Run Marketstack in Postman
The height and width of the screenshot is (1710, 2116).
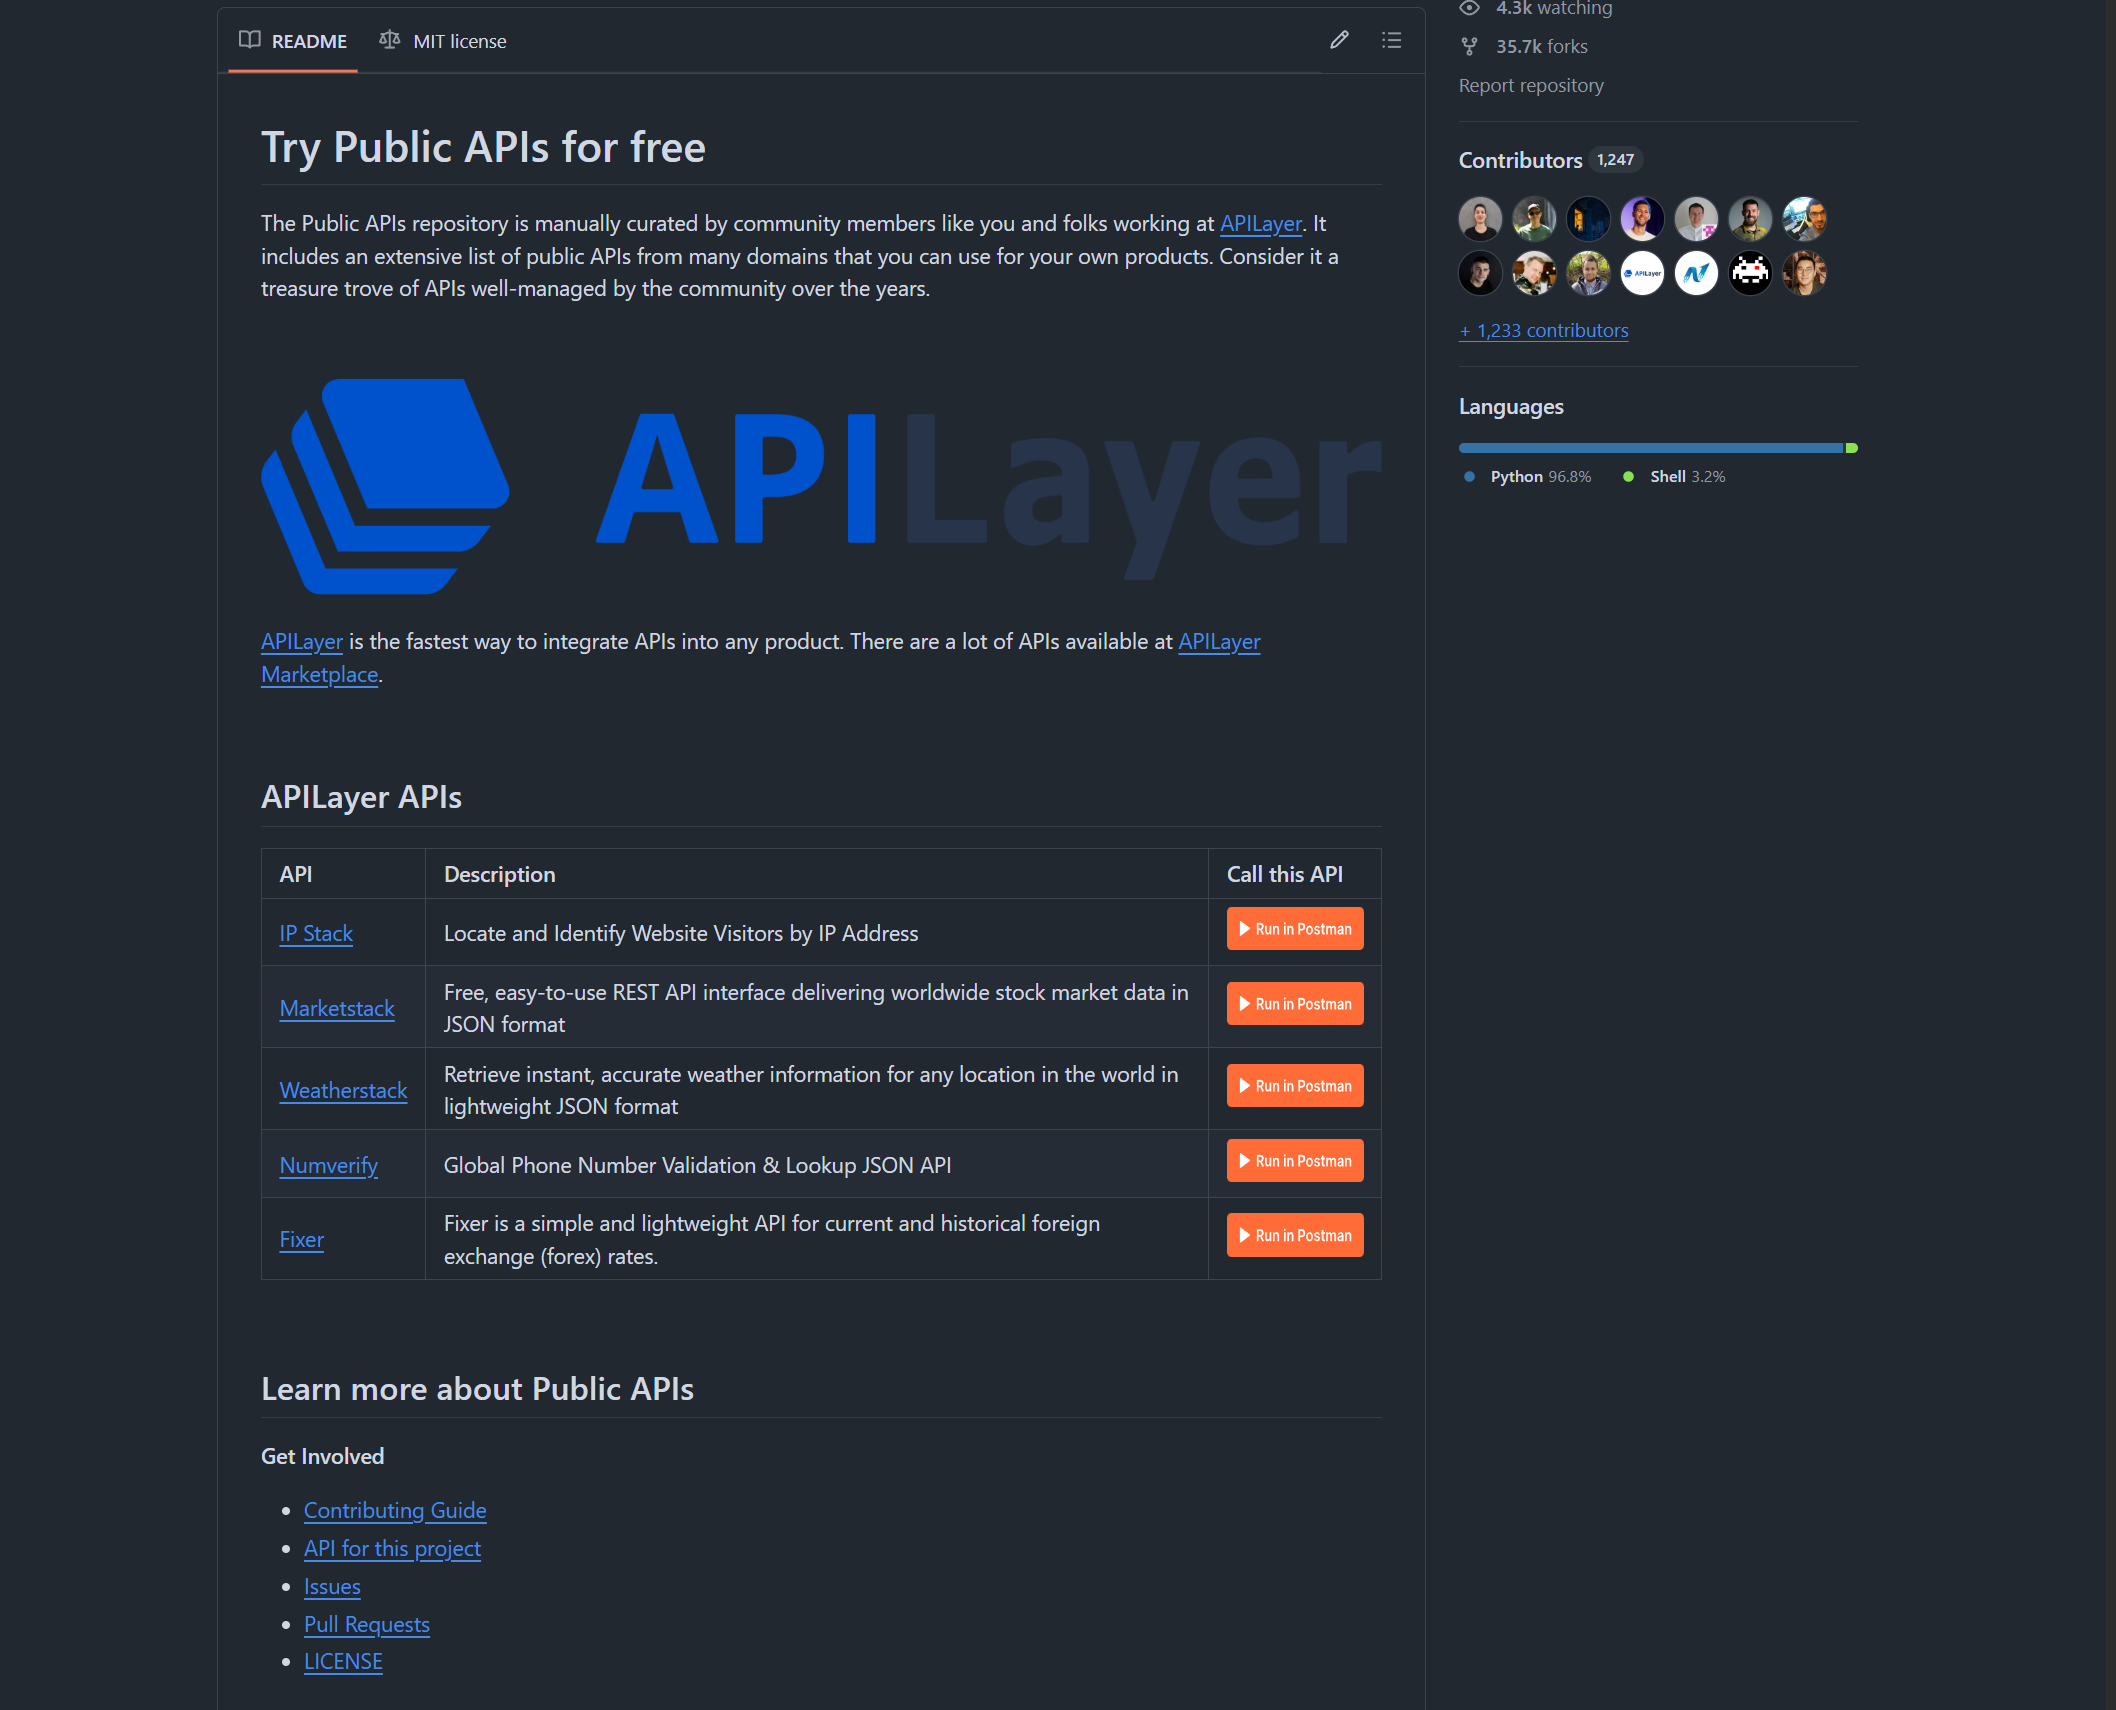click(1295, 1004)
